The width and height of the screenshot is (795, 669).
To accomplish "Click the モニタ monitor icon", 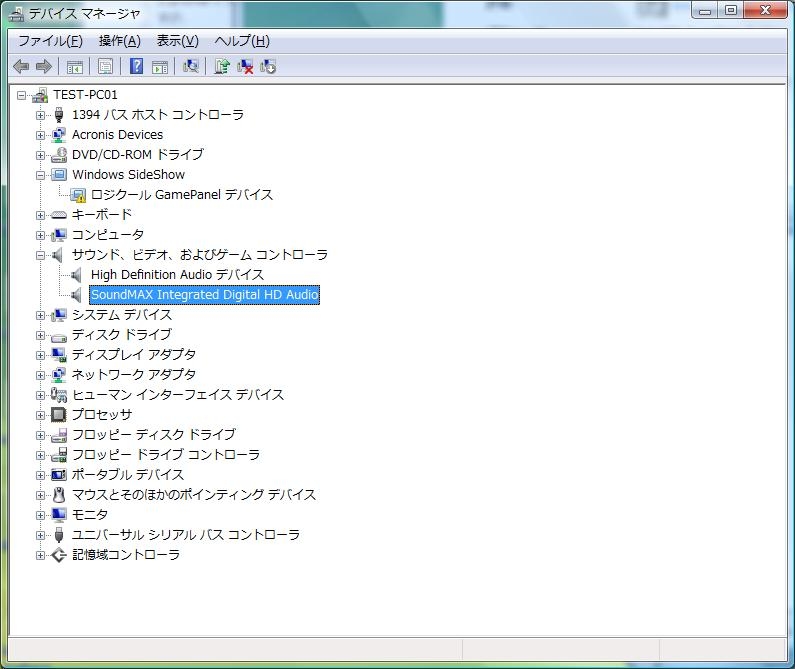I will point(59,515).
